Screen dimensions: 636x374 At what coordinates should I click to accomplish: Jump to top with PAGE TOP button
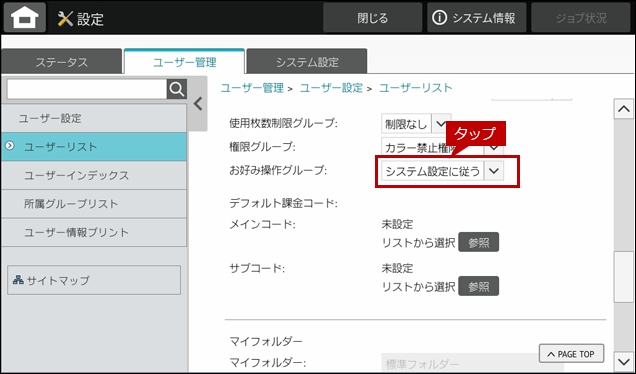(x=571, y=354)
